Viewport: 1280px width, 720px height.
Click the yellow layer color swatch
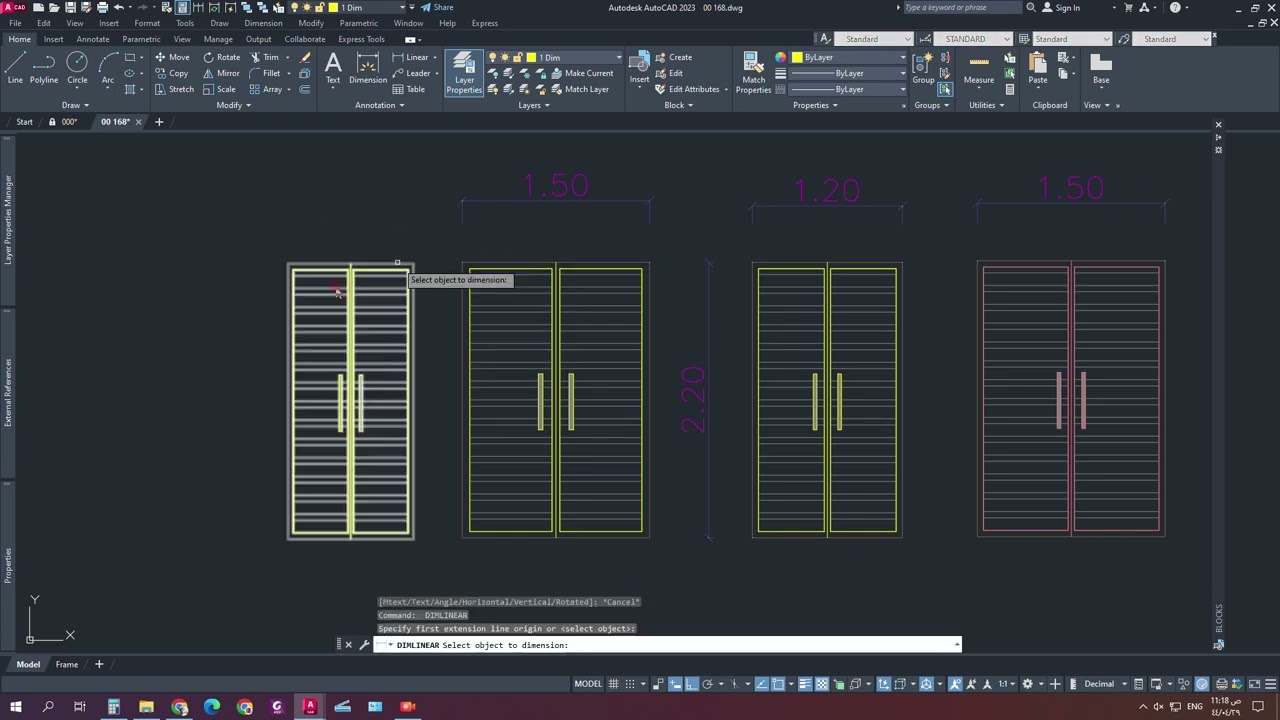pyautogui.click(x=531, y=57)
